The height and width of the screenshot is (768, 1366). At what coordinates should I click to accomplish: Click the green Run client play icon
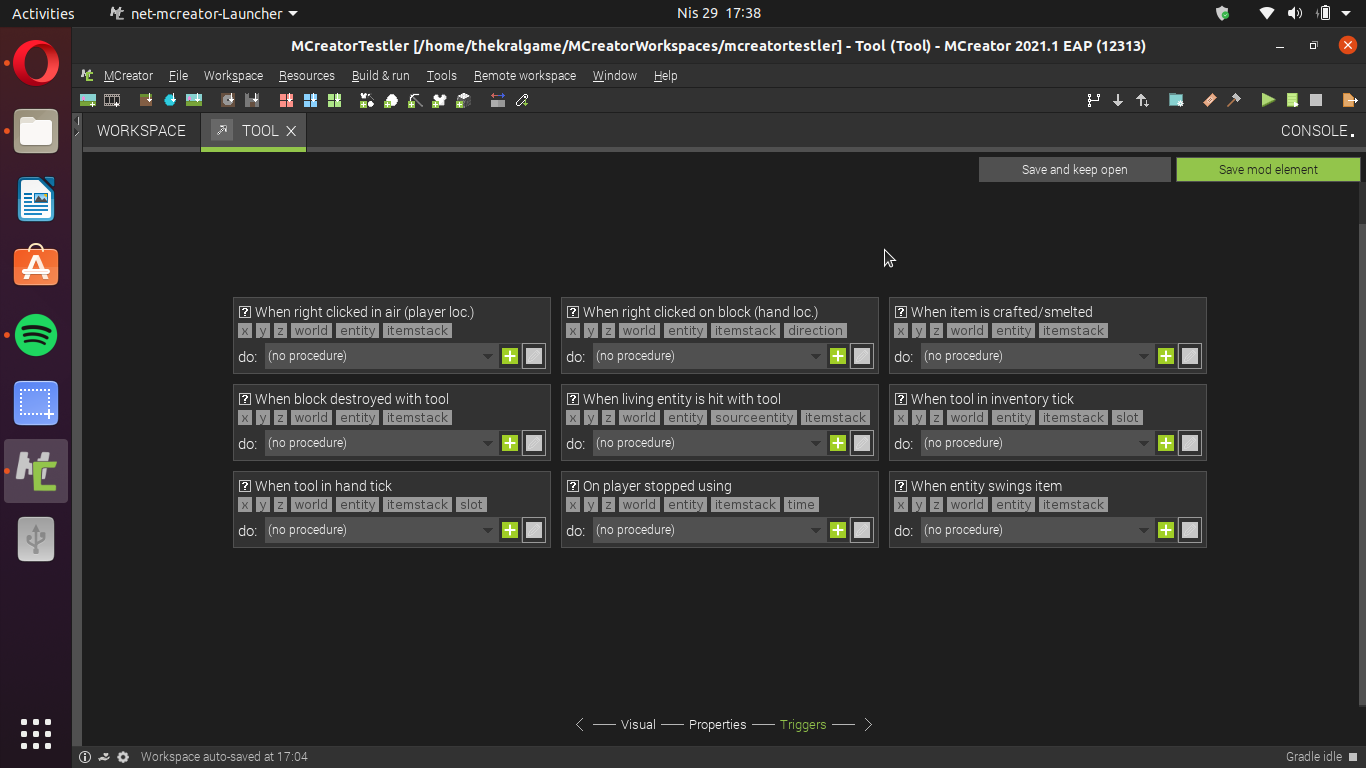1268,100
